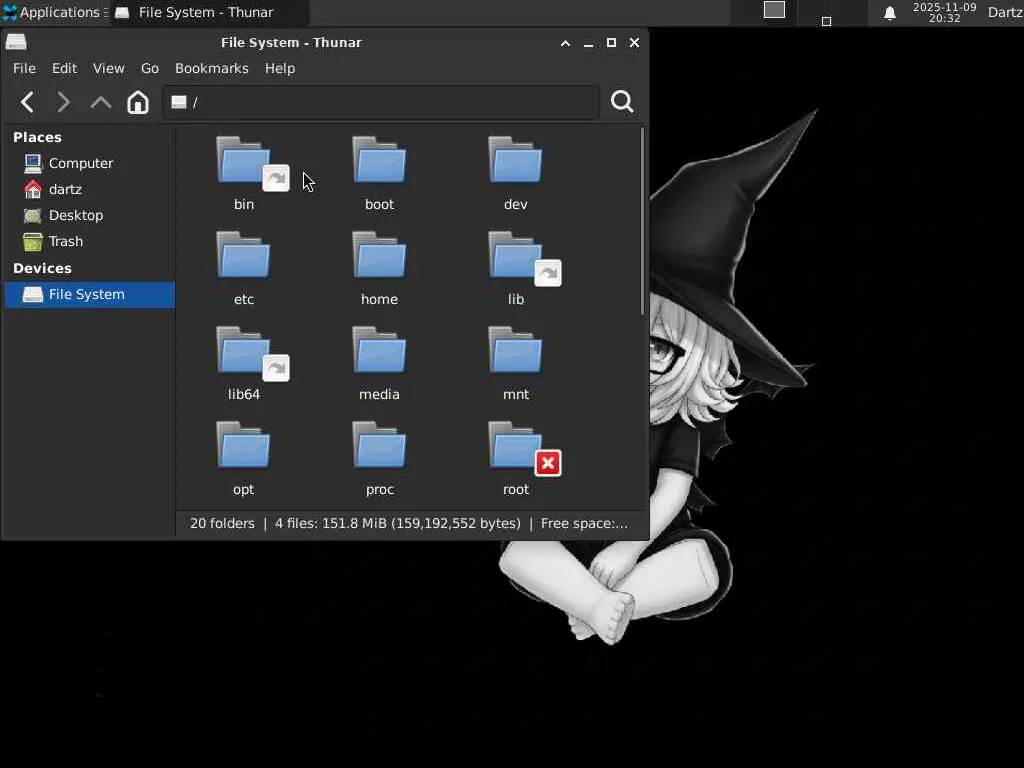
Task: Open dartz home in Places sidebar
Action: [x=89, y=189]
